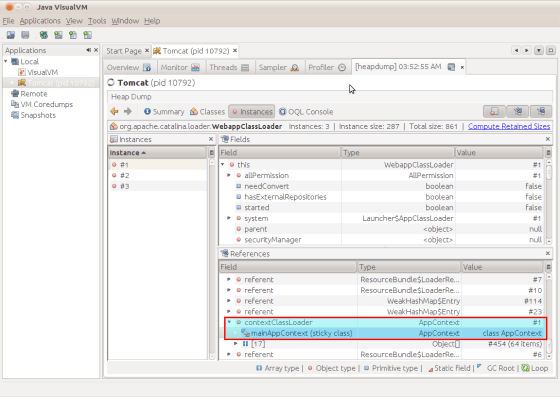Open the Window menu
Screen dimensions: 560x397
point(125,21)
